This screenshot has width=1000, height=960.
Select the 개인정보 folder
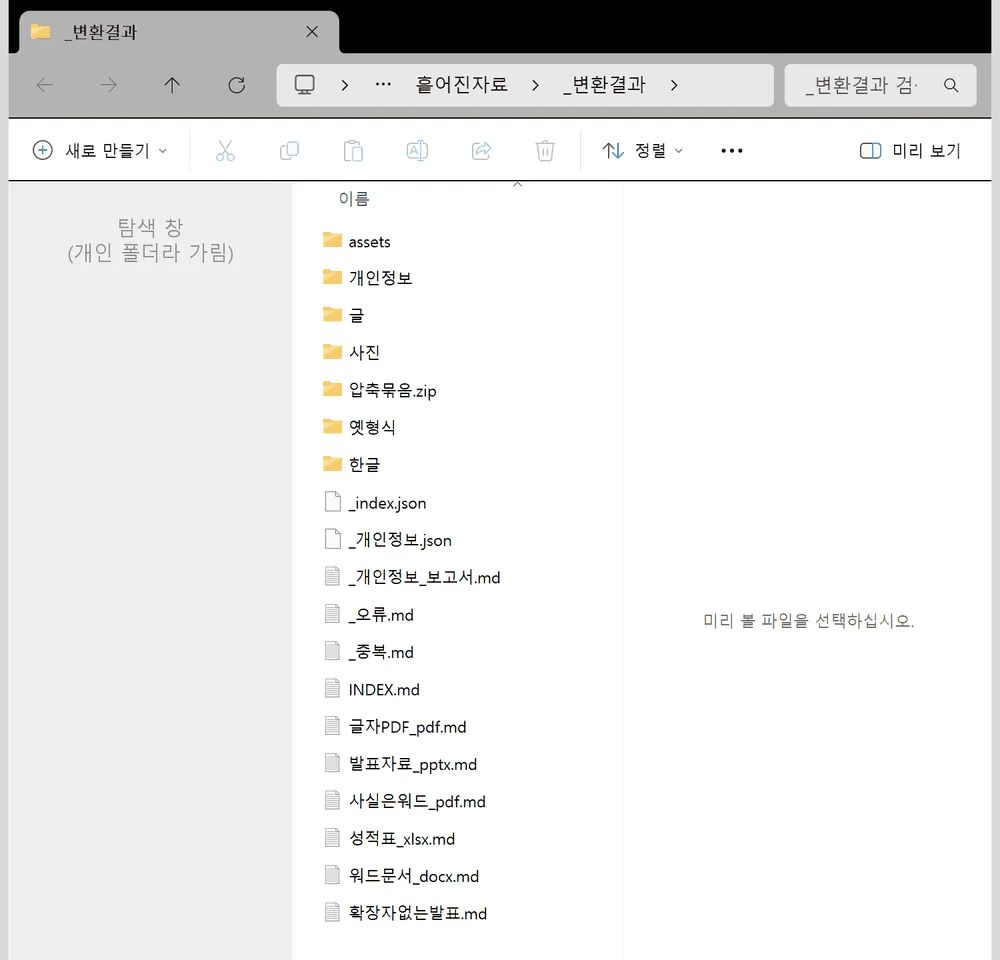tap(367, 277)
